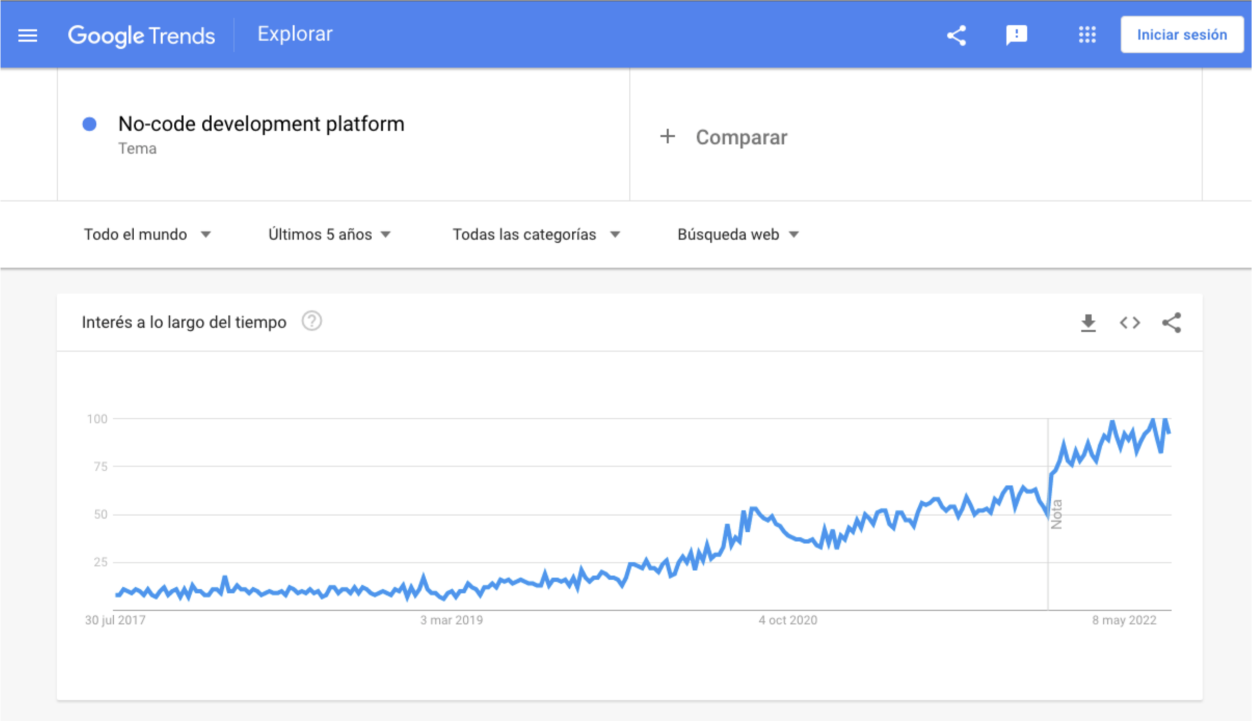Share the interest over time chart
The width and height of the screenshot is (1252, 721).
(x=1172, y=323)
